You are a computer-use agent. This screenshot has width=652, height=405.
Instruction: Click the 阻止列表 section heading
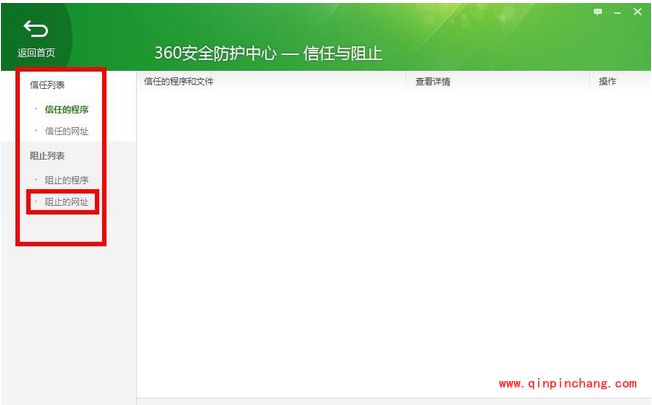pyautogui.click(x=47, y=156)
